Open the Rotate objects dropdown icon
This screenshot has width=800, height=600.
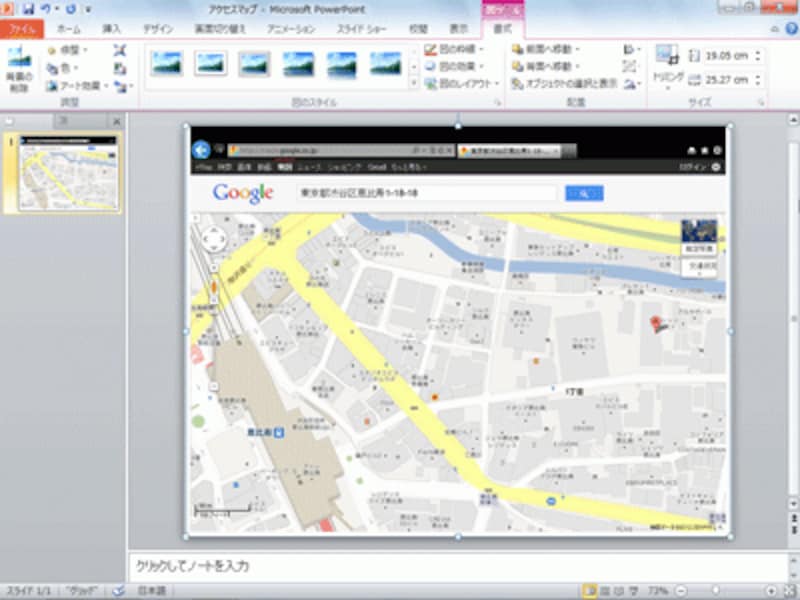click(632, 84)
